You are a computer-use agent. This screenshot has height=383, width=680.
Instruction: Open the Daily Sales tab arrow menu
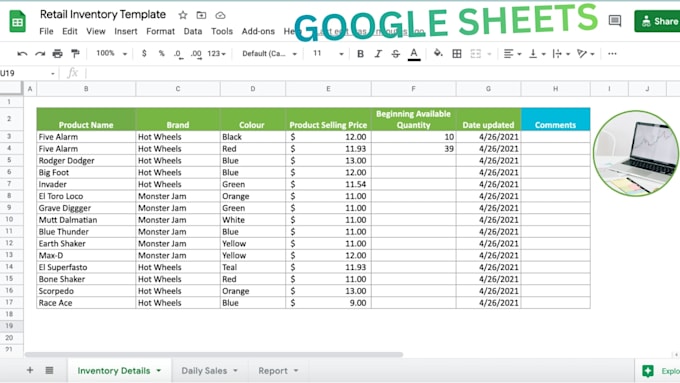[x=235, y=370]
